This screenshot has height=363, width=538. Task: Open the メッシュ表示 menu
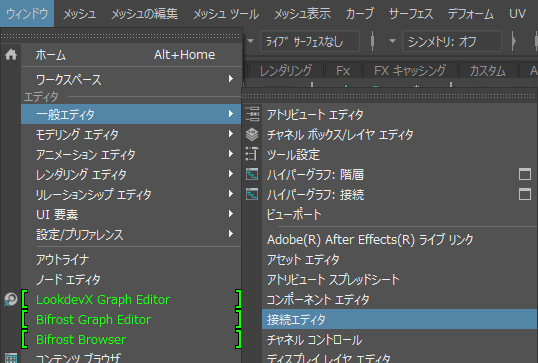click(x=302, y=13)
